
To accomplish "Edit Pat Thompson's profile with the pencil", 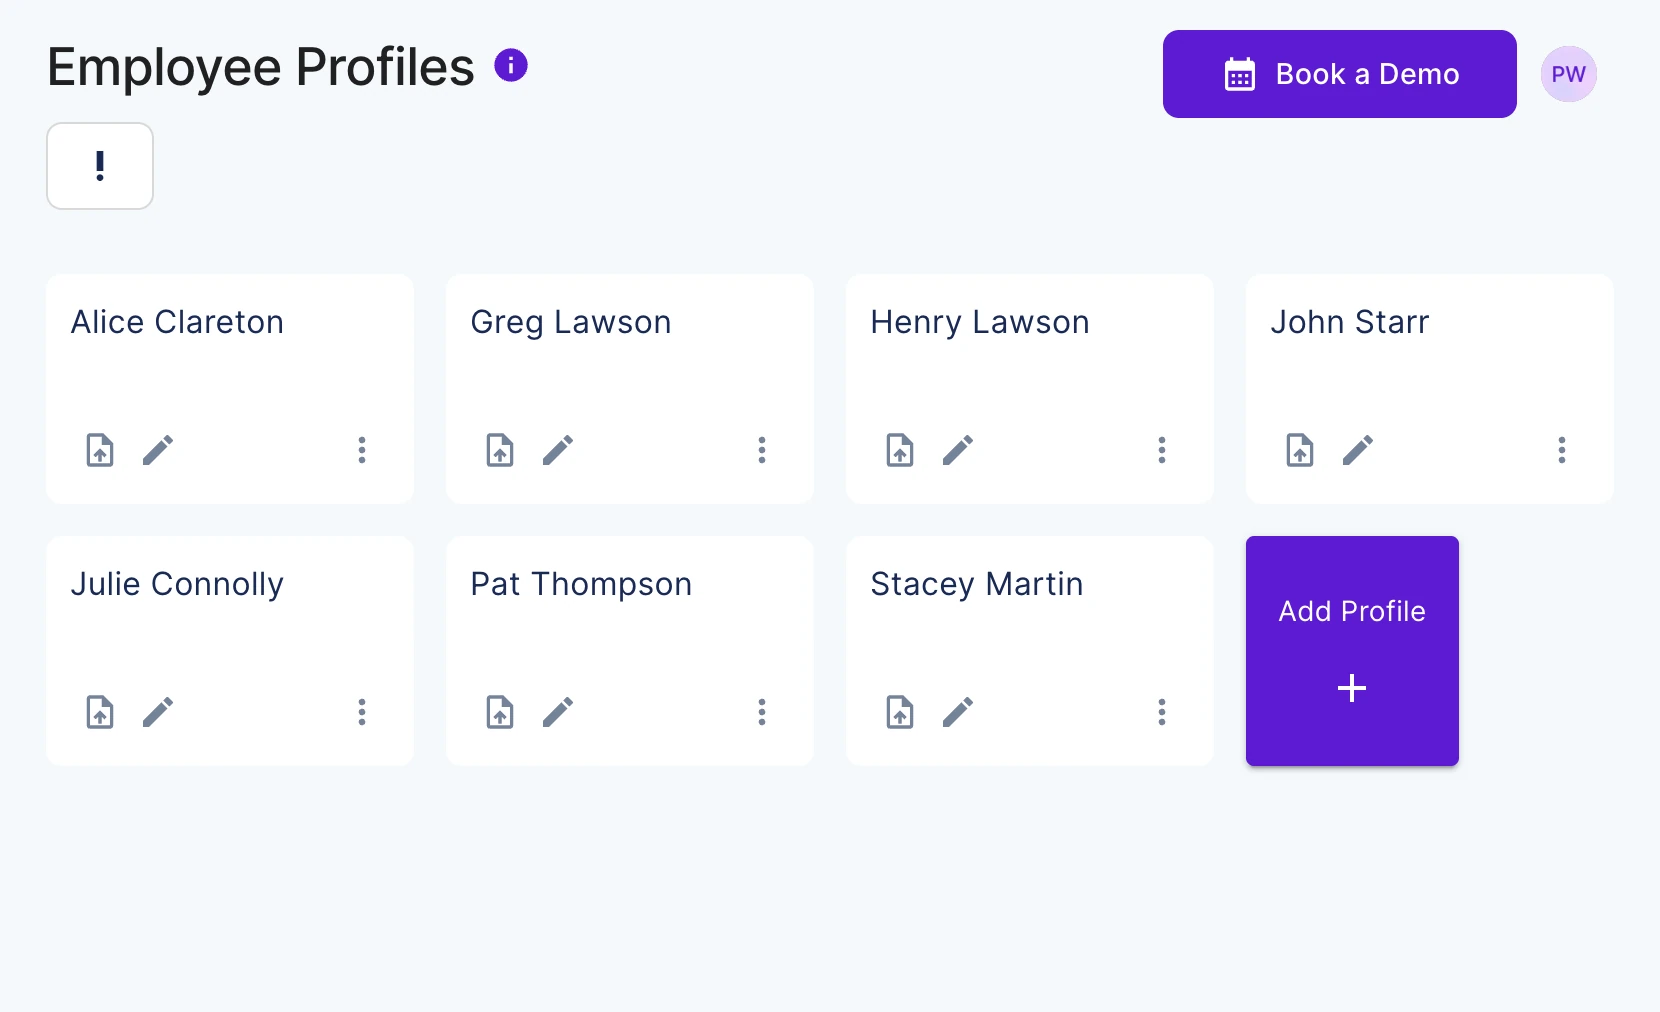I will pos(558,712).
